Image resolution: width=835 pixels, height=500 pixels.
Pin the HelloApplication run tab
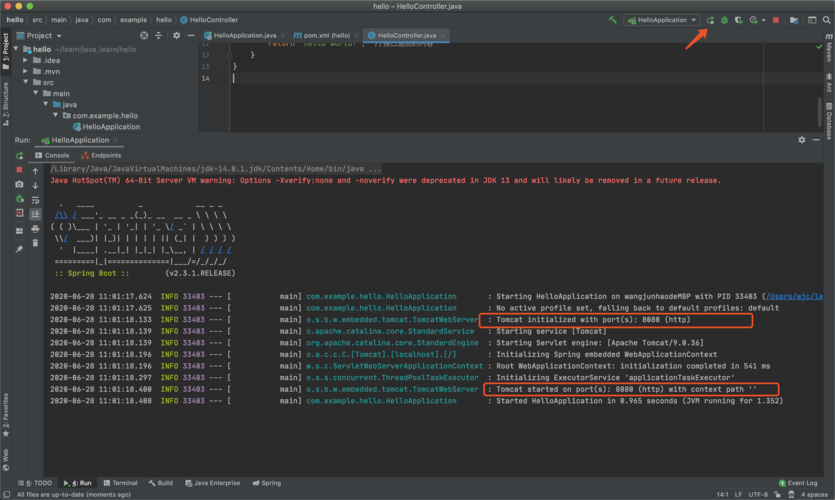click(19, 249)
